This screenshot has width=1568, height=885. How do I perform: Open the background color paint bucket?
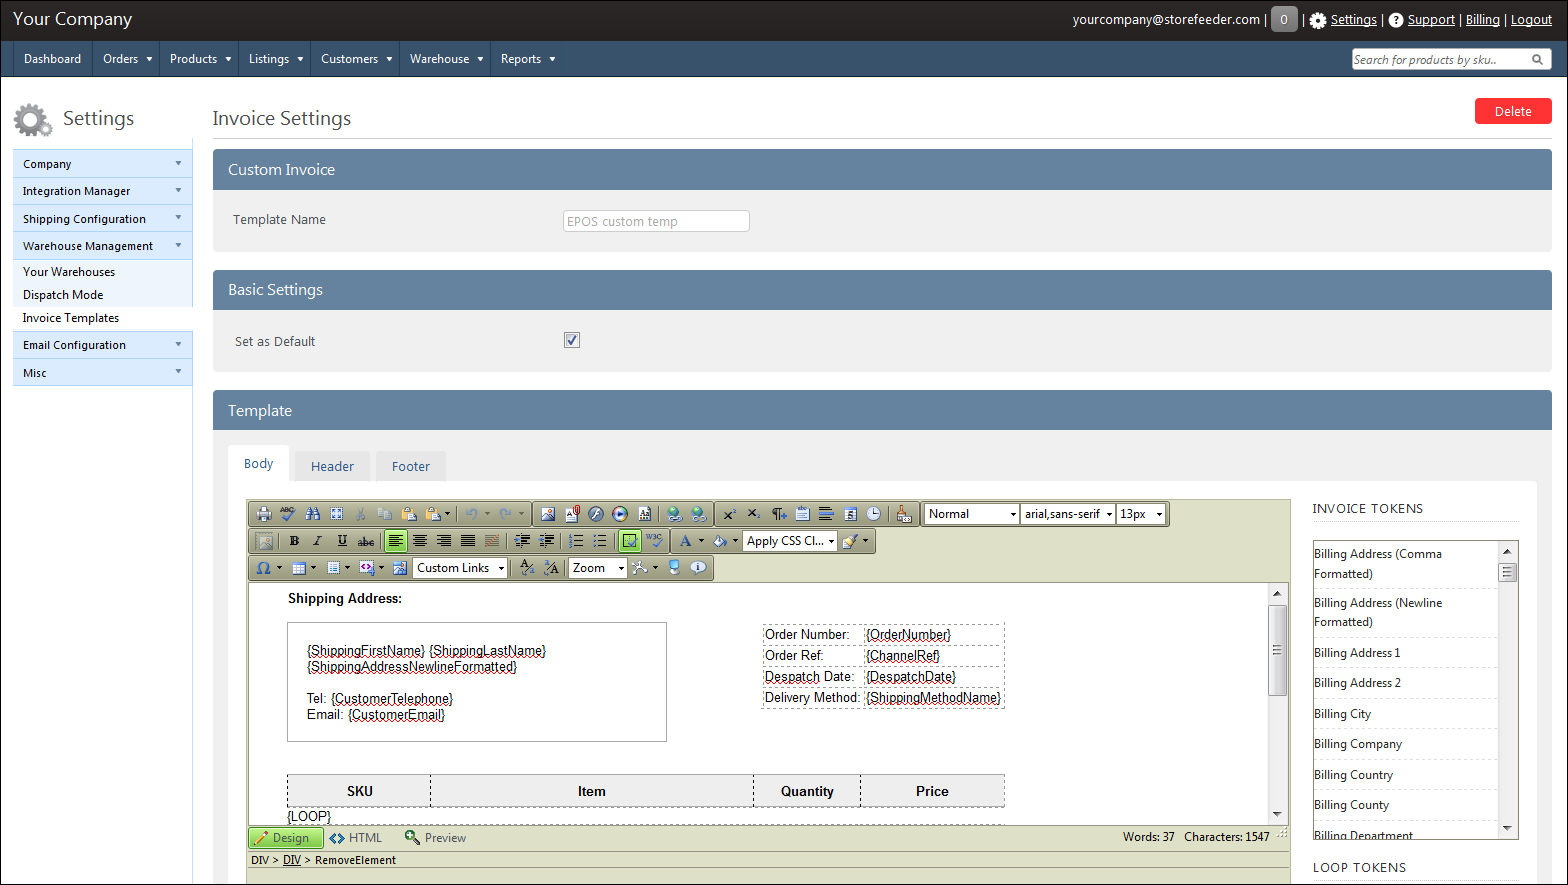click(719, 541)
